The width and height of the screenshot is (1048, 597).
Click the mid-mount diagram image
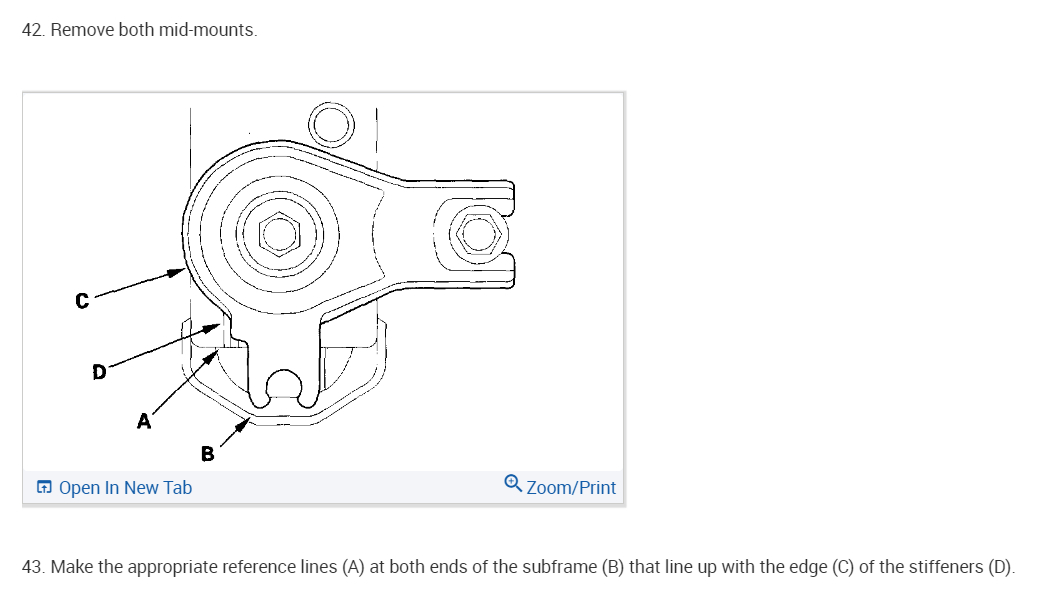click(323, 282)
